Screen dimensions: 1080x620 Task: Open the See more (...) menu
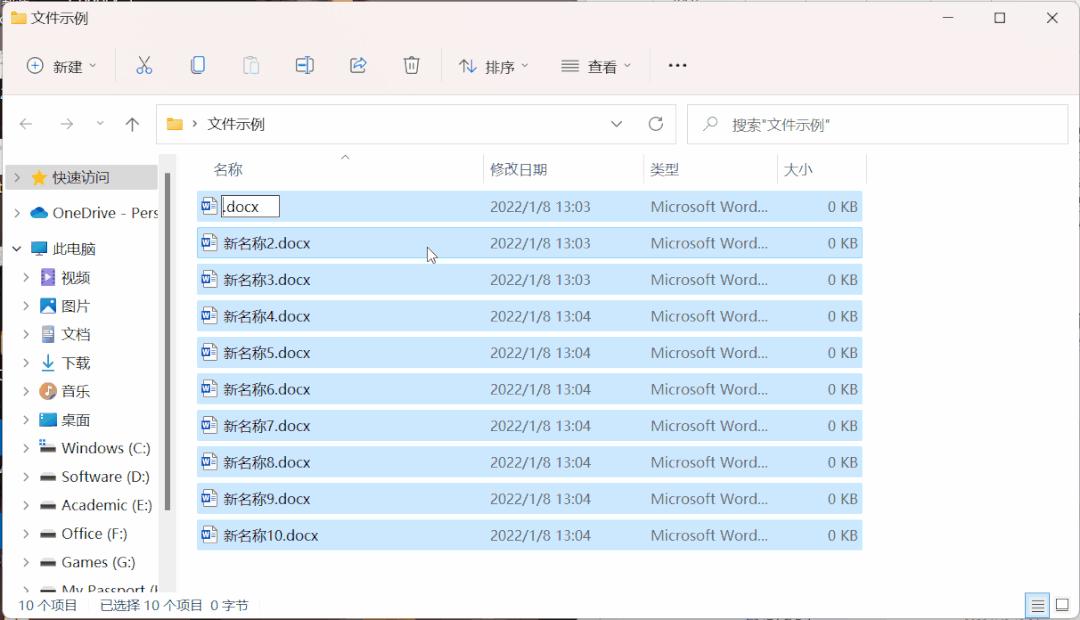pyautogui.click(x=677, y=65)
